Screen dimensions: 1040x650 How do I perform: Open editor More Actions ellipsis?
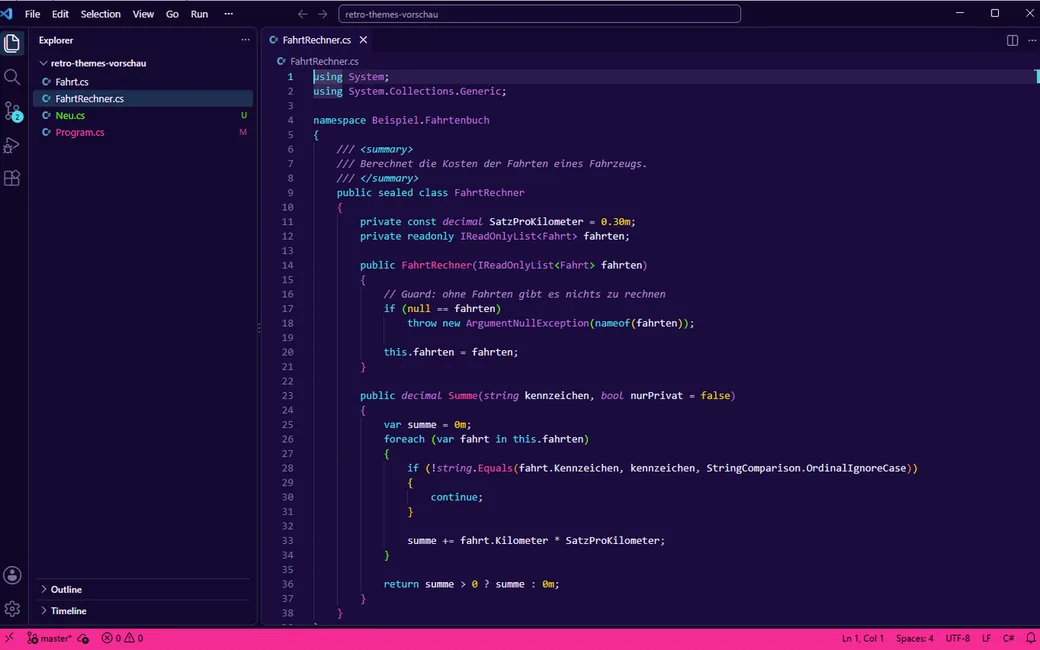[1031, 40]
